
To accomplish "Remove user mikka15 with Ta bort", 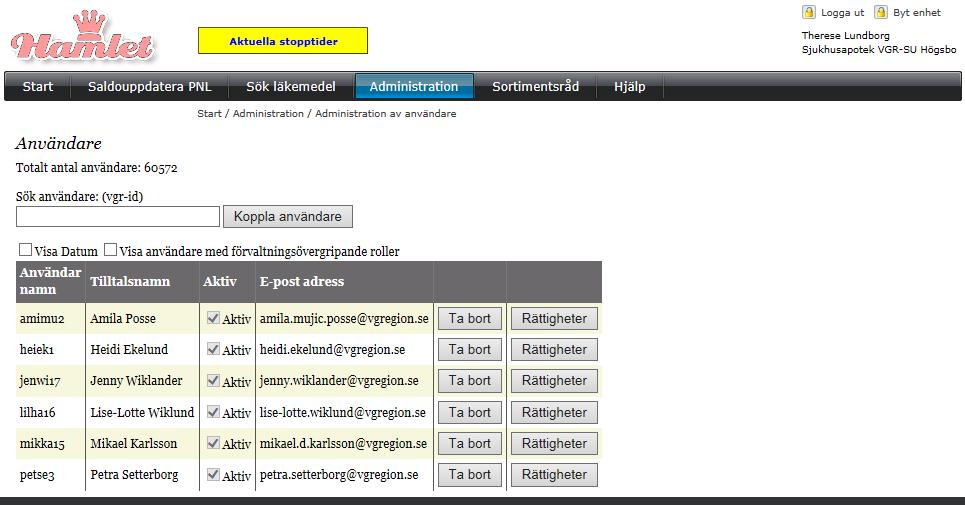I will tap(470, 443).
